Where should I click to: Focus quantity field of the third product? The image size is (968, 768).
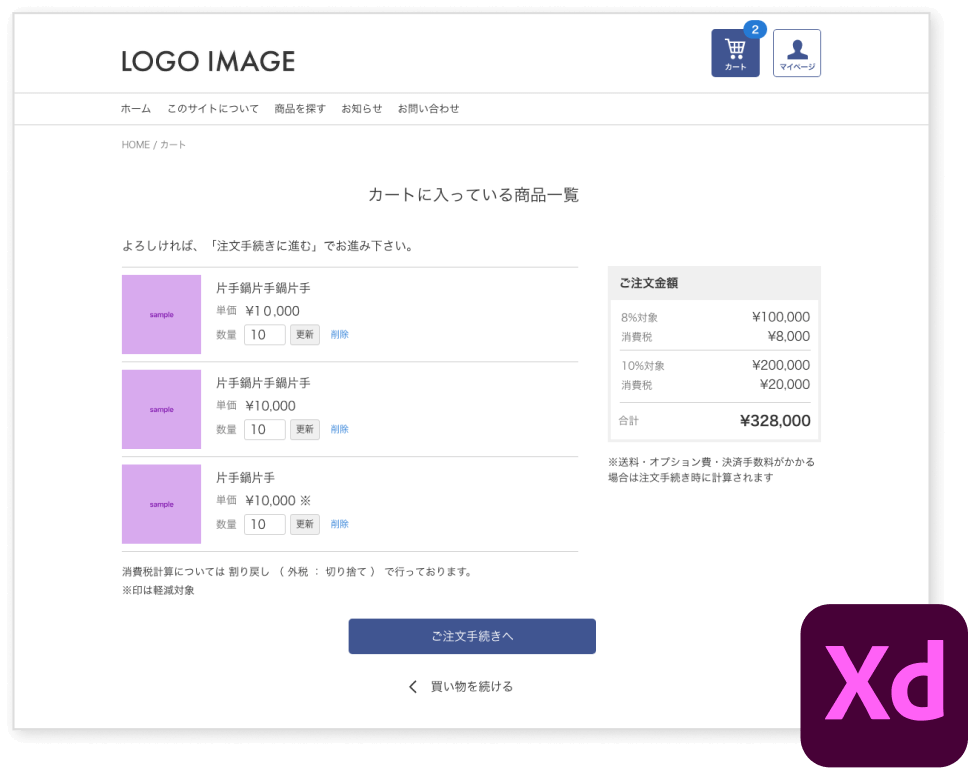click(x=264, y=524)
